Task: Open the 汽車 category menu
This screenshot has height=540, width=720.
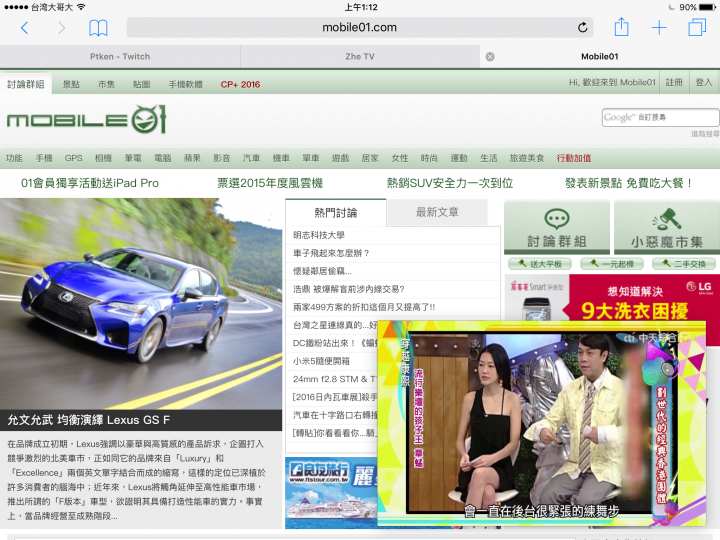Action: pyautogui.click(x=252, y=158)
